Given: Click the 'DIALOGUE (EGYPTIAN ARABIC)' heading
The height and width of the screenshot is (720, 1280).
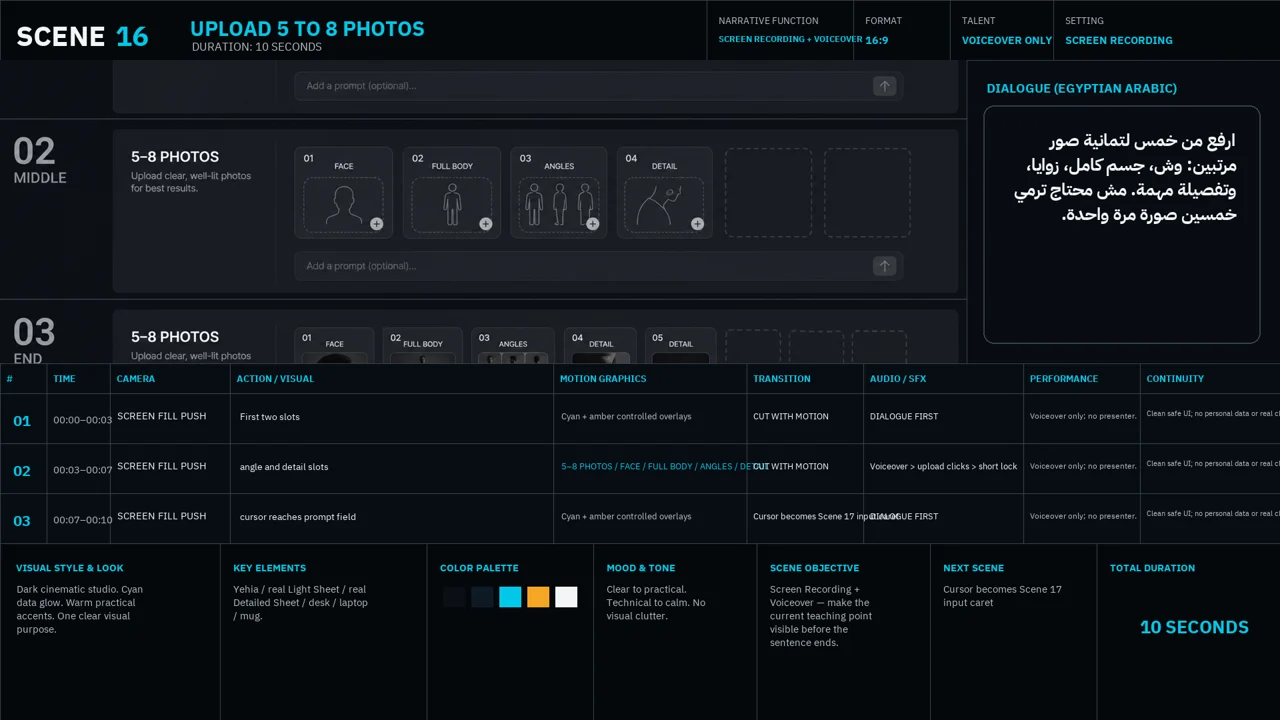Looking at the screenshot, I should pyautogui.click(x=1082, y=88).
